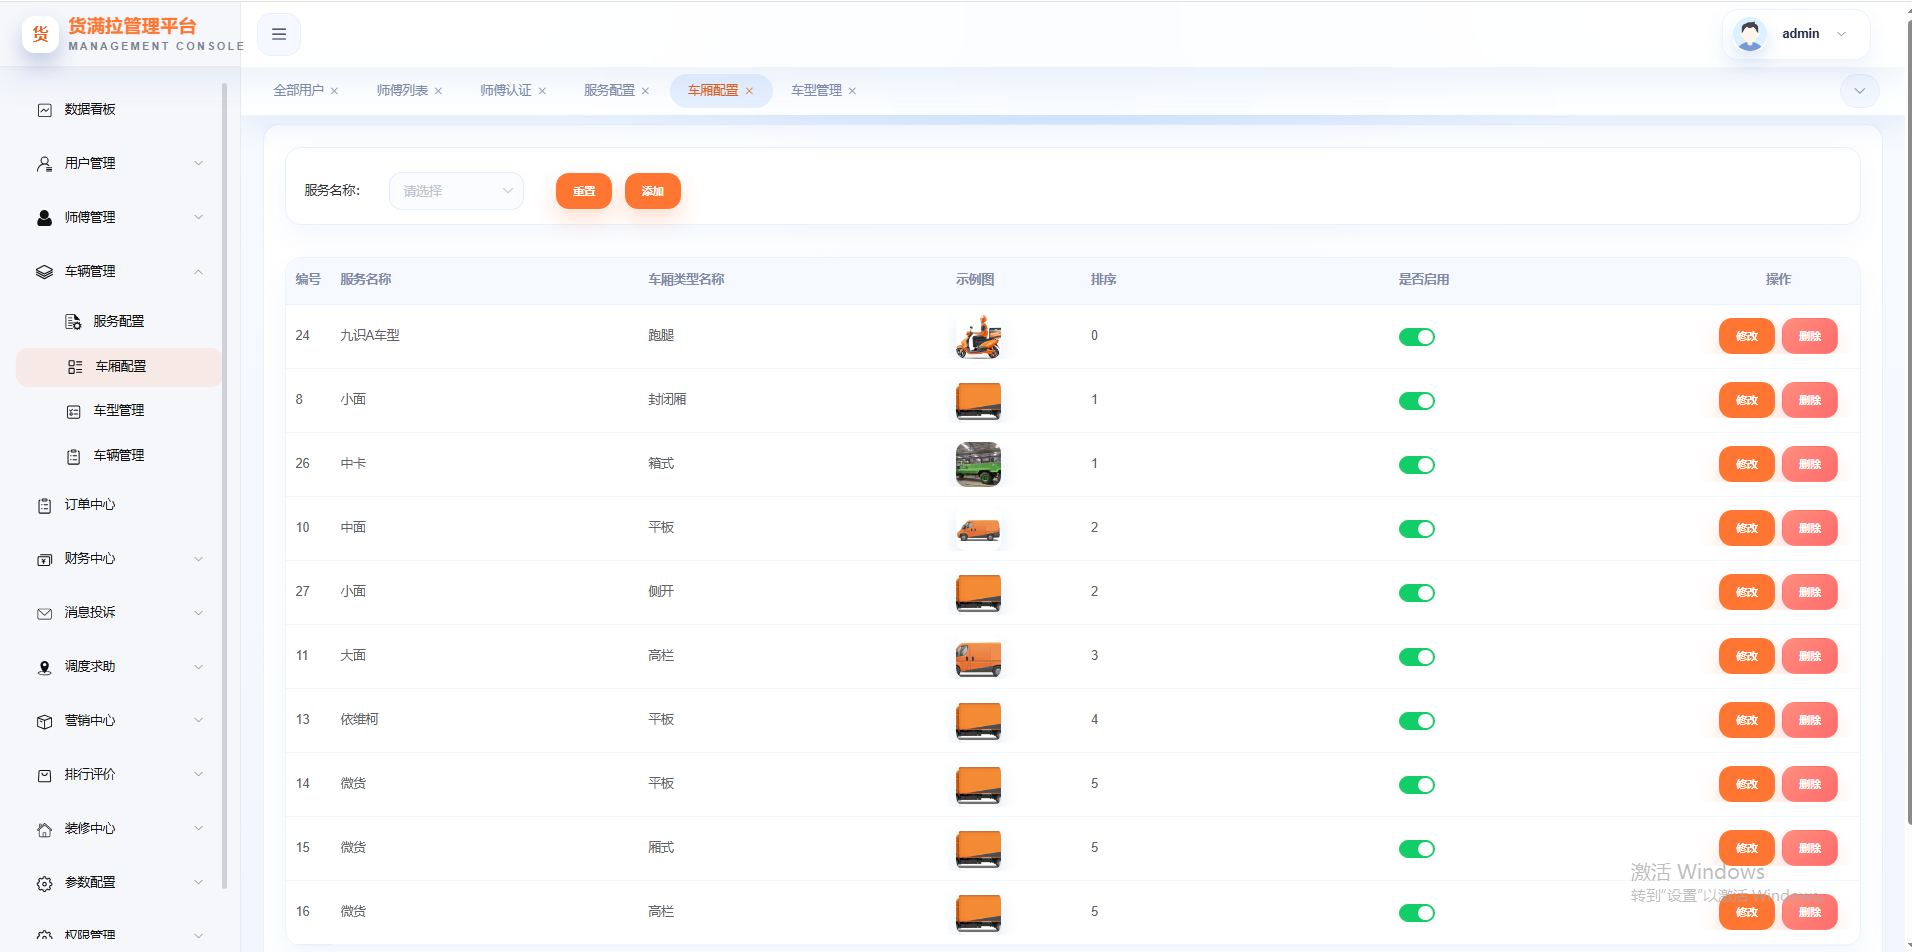Switch to the 全部用户 tab

pos(298,90)
